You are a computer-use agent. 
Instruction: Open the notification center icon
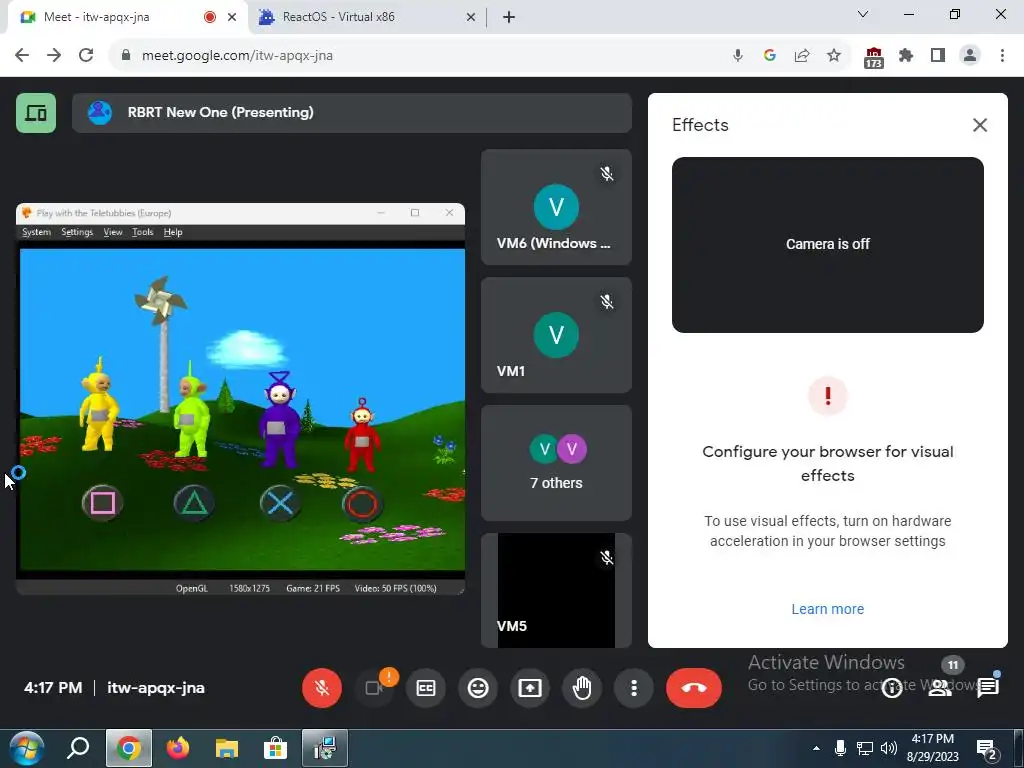[985, 748]
